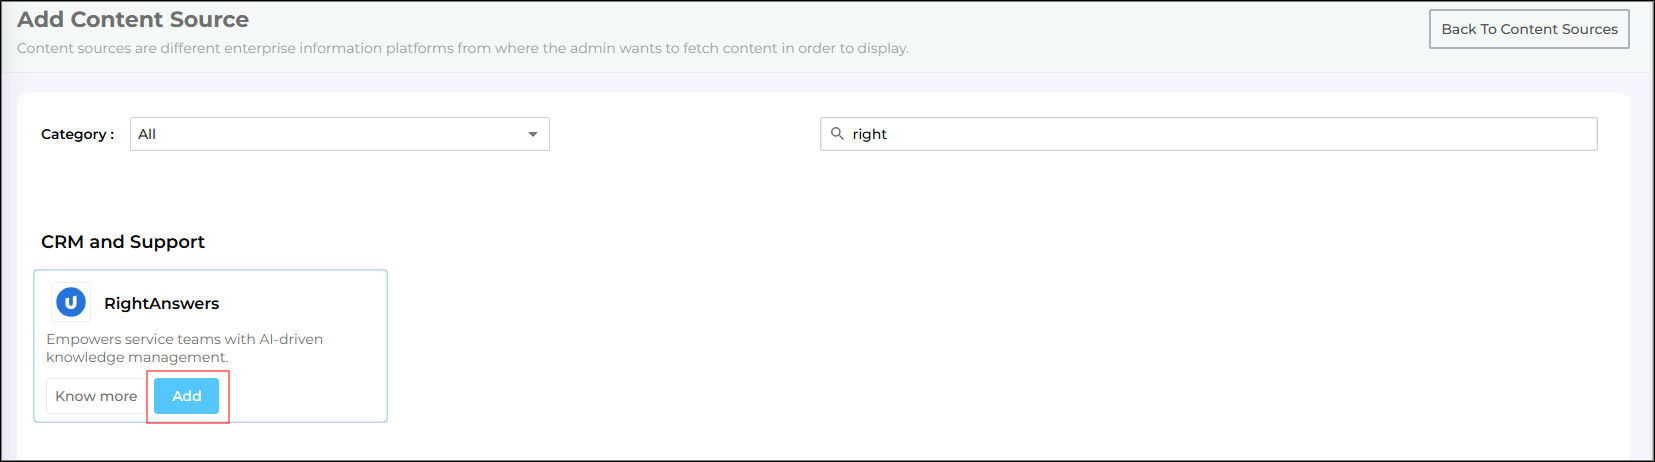
Task: Click blank space right of RightAnswers title
Action: coord(300,303)
